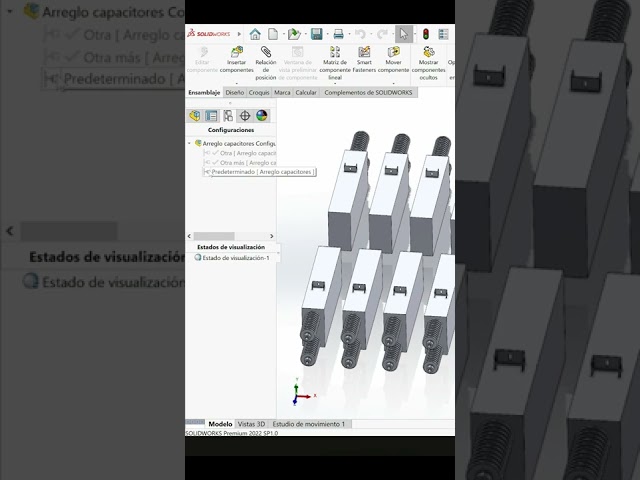Open DimXpertManager crosshair tab icon
This screenshot has height=480, width=640.
click(244, 116)
